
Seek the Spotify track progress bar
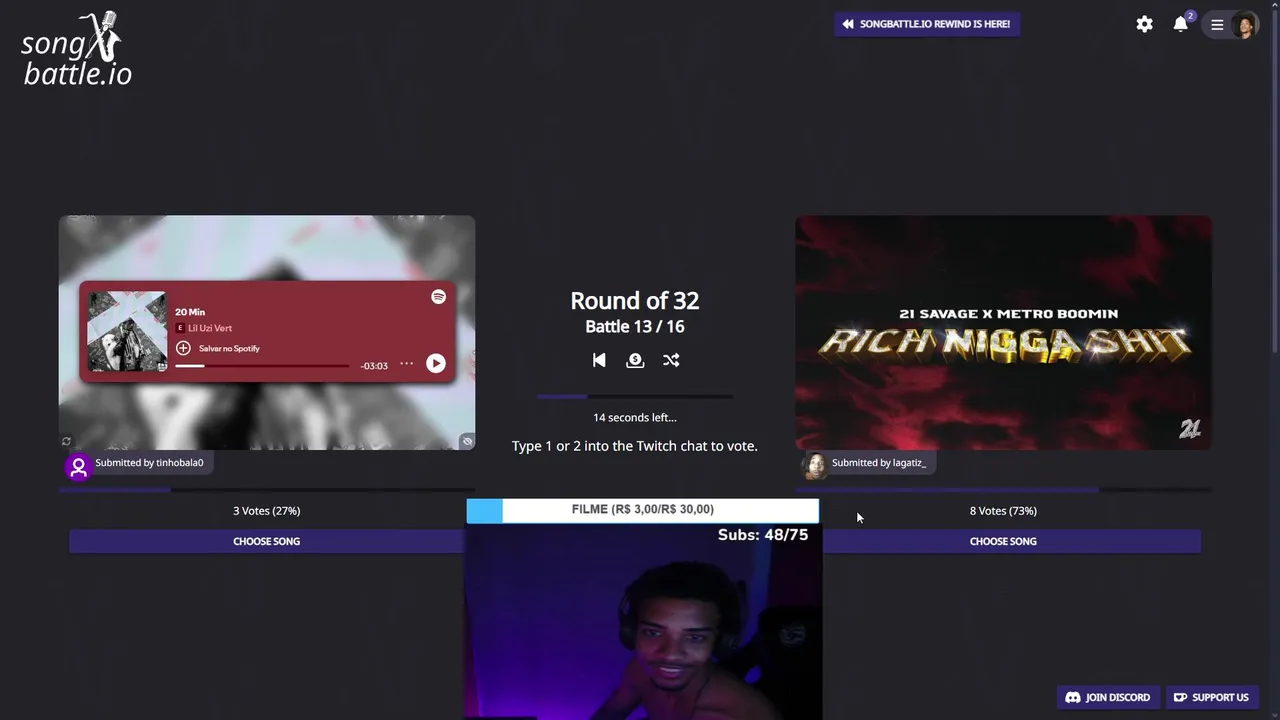tap(262, 366)
